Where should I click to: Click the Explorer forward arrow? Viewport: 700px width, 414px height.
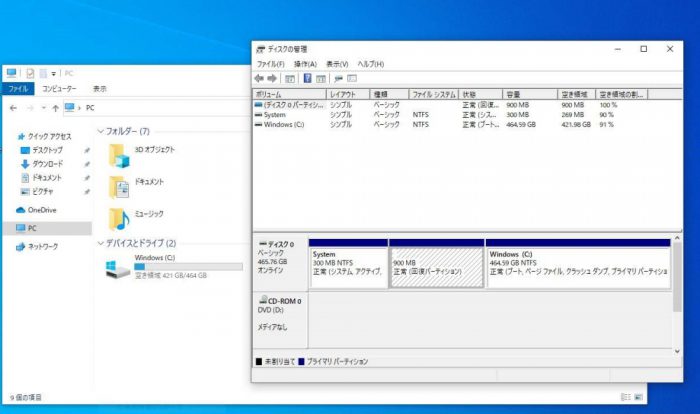coord(30,108)
